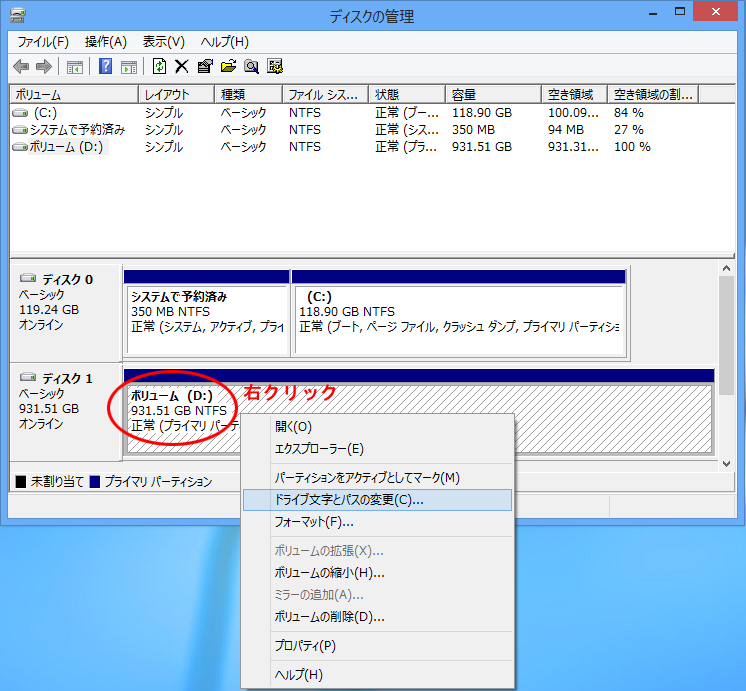Click プロパティ(P) in the context menu
This screenshot has height=691, width=746.
pos(305,646)
